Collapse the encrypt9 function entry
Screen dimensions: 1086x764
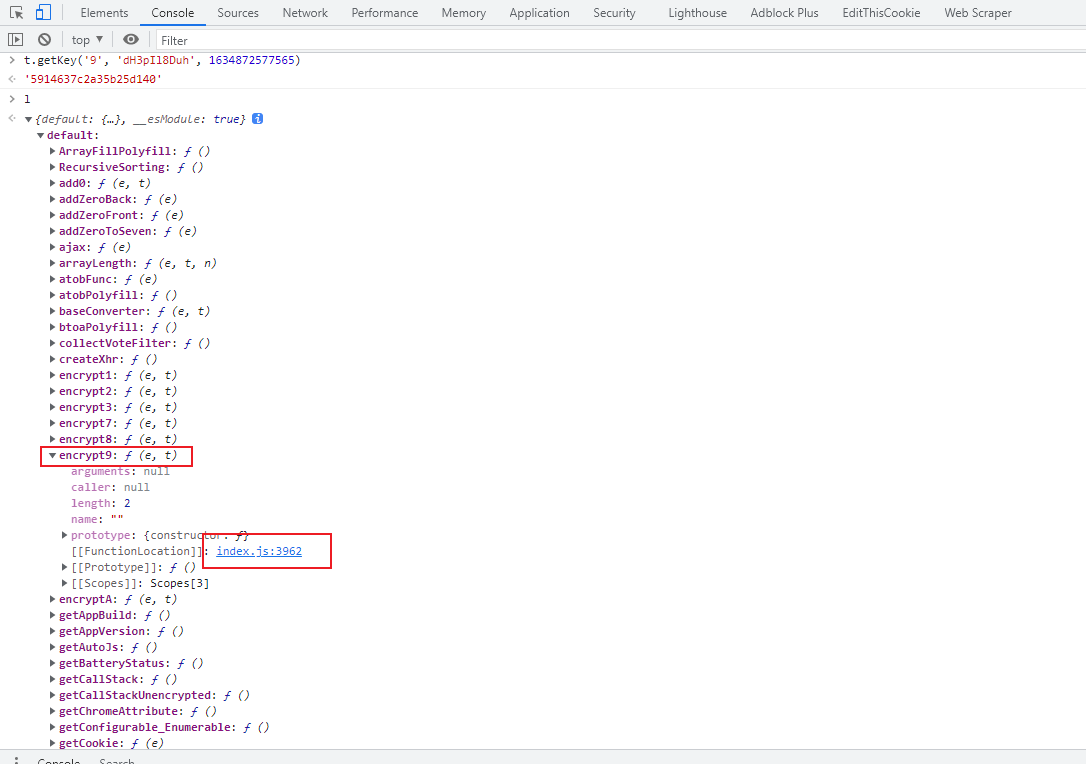coord(52,456)
